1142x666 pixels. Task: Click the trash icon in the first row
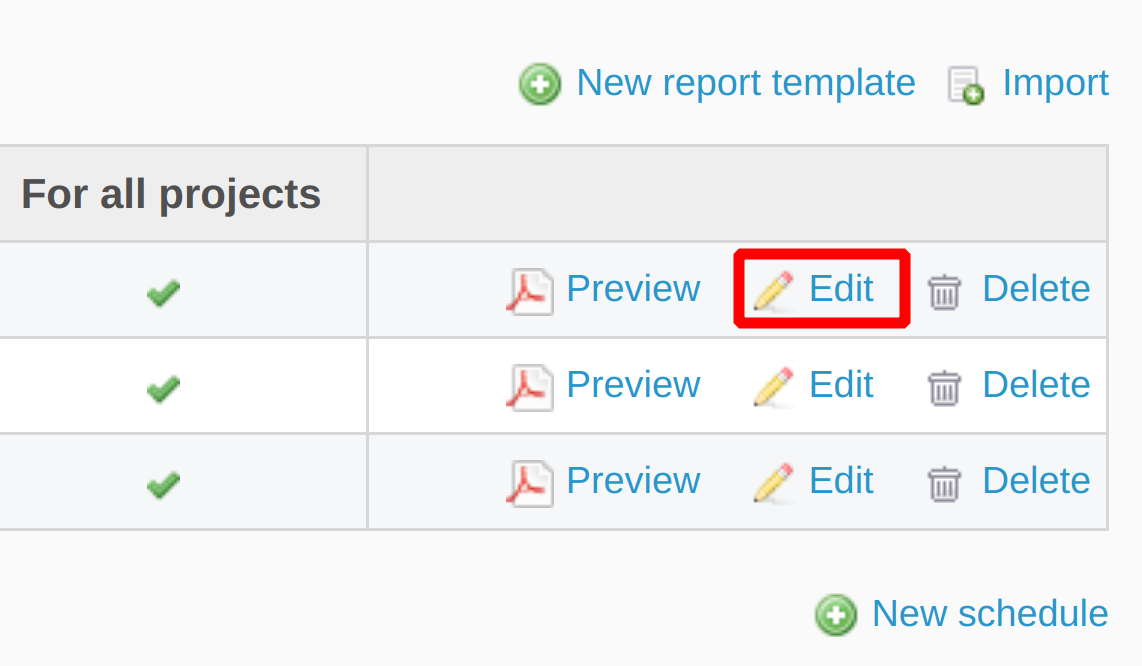coord(944,292)
